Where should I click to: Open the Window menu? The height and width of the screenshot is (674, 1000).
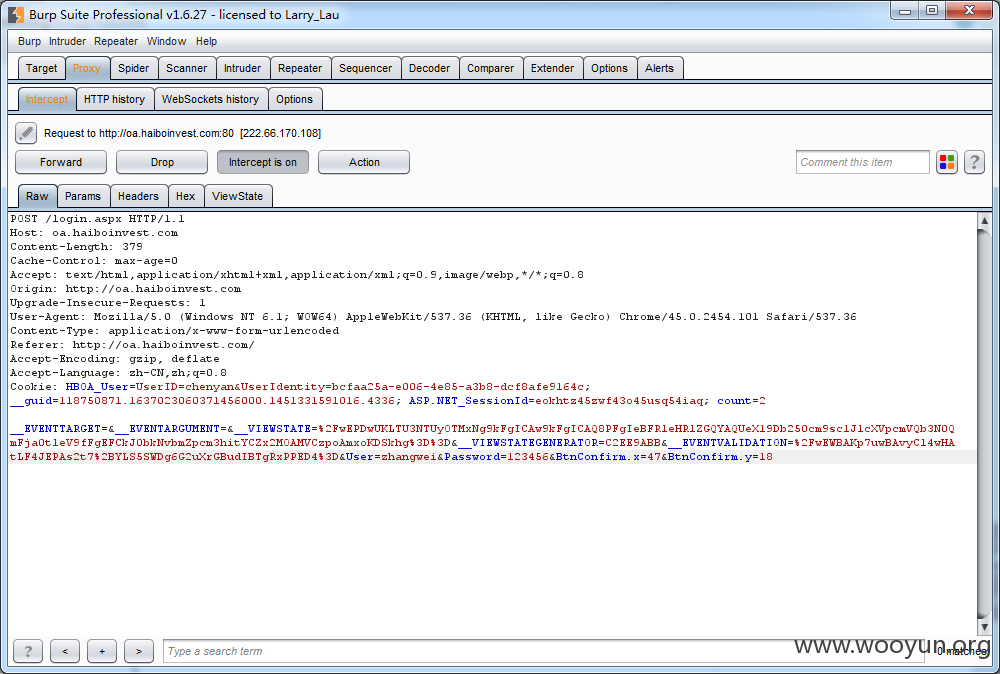point(166,41)
